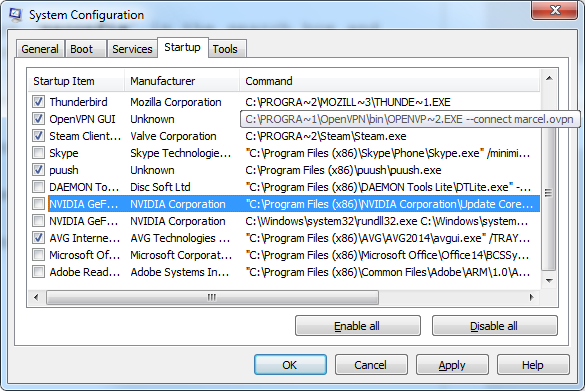The image size is (585, 391).
Task: Check the Adobe Reader startup checkbox
Action: point(38,272)
